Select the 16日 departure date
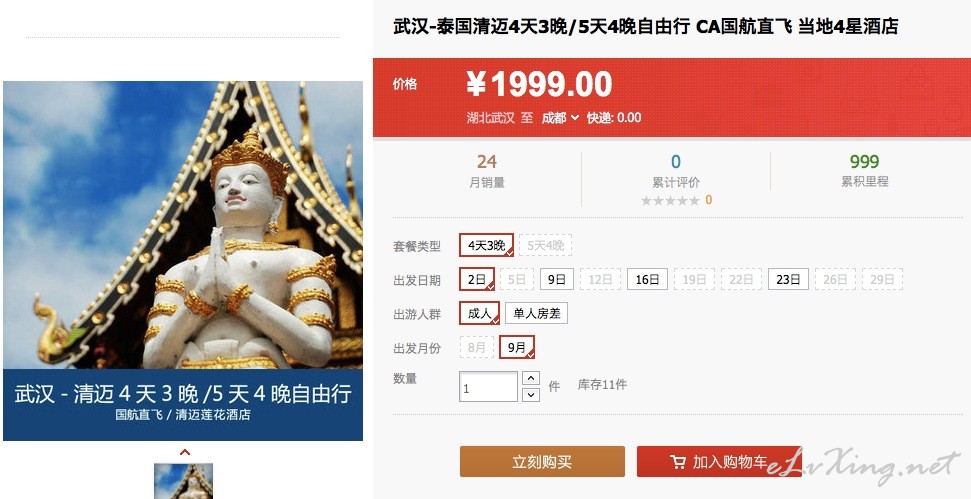The height and width of the screenshot is (499, 971). click(647, 279)
